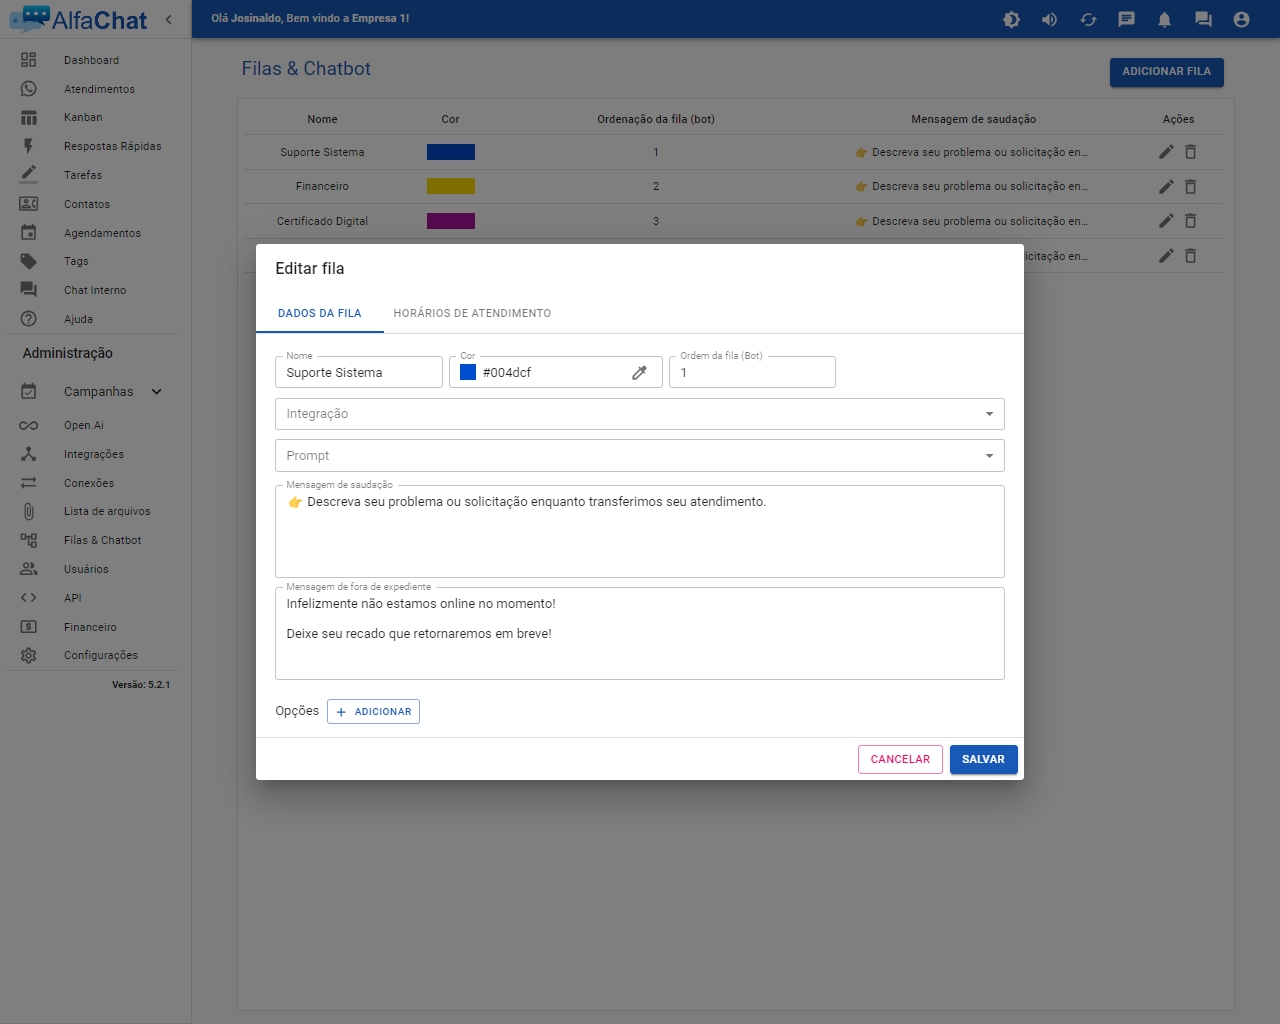Open the Integração dropdown
Screen dimensions: 1280x1024
pos(639,414)
